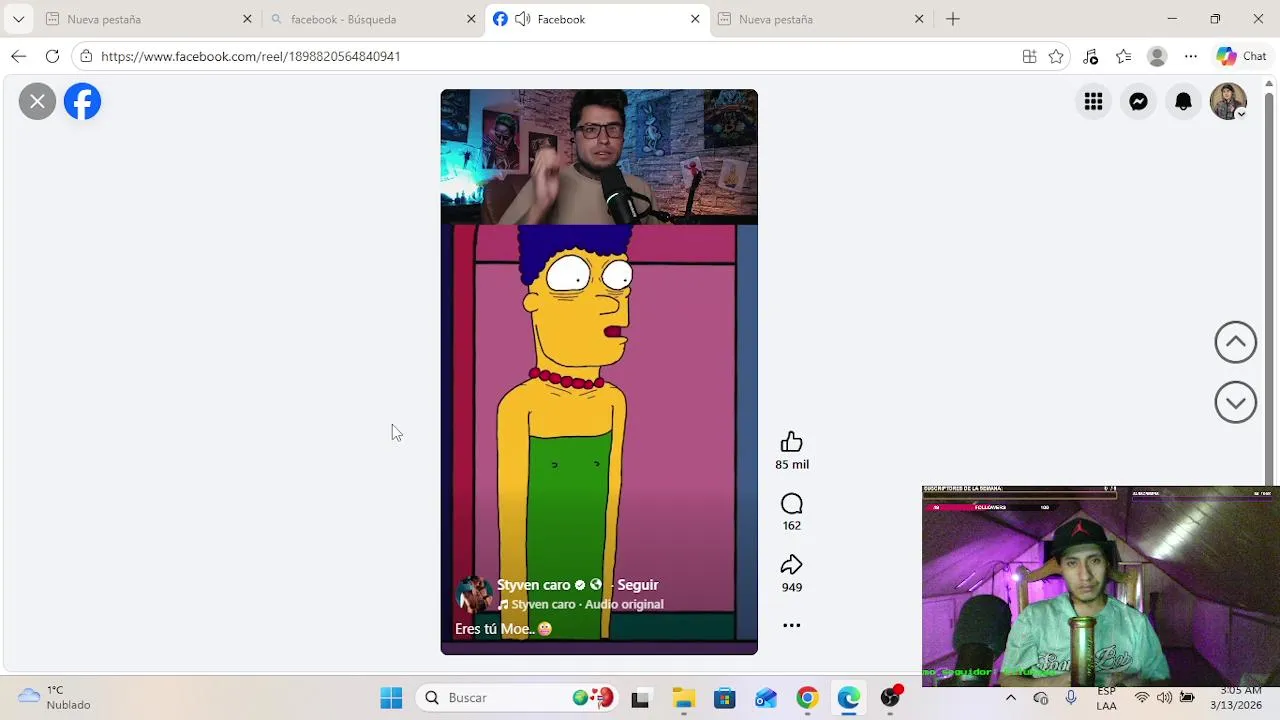Click the taskbar Buscar search box
The height and width of the screenshot is (720, 1280).
tap(515, 698)
